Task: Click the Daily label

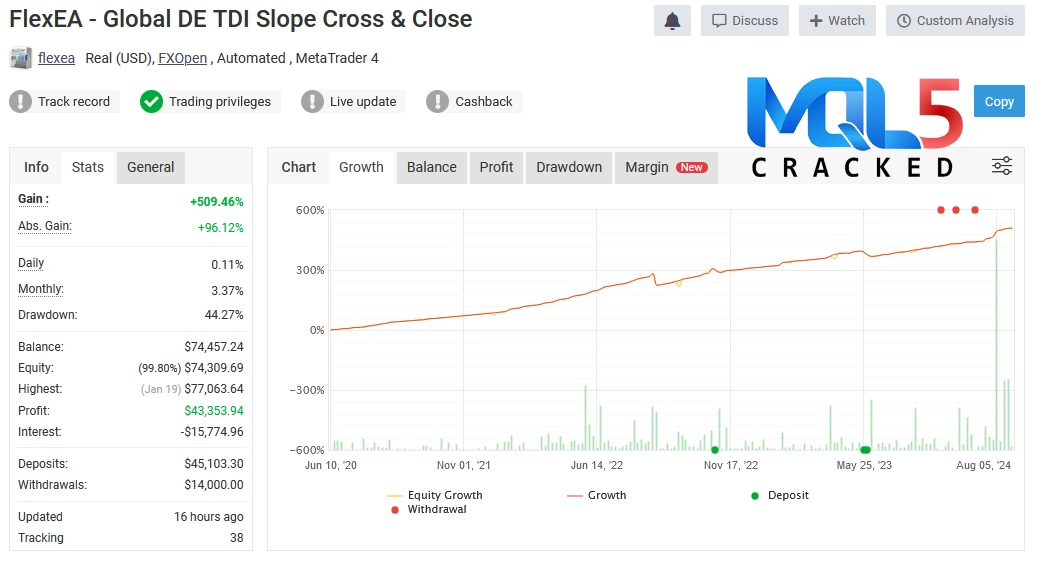Action: 31,263
